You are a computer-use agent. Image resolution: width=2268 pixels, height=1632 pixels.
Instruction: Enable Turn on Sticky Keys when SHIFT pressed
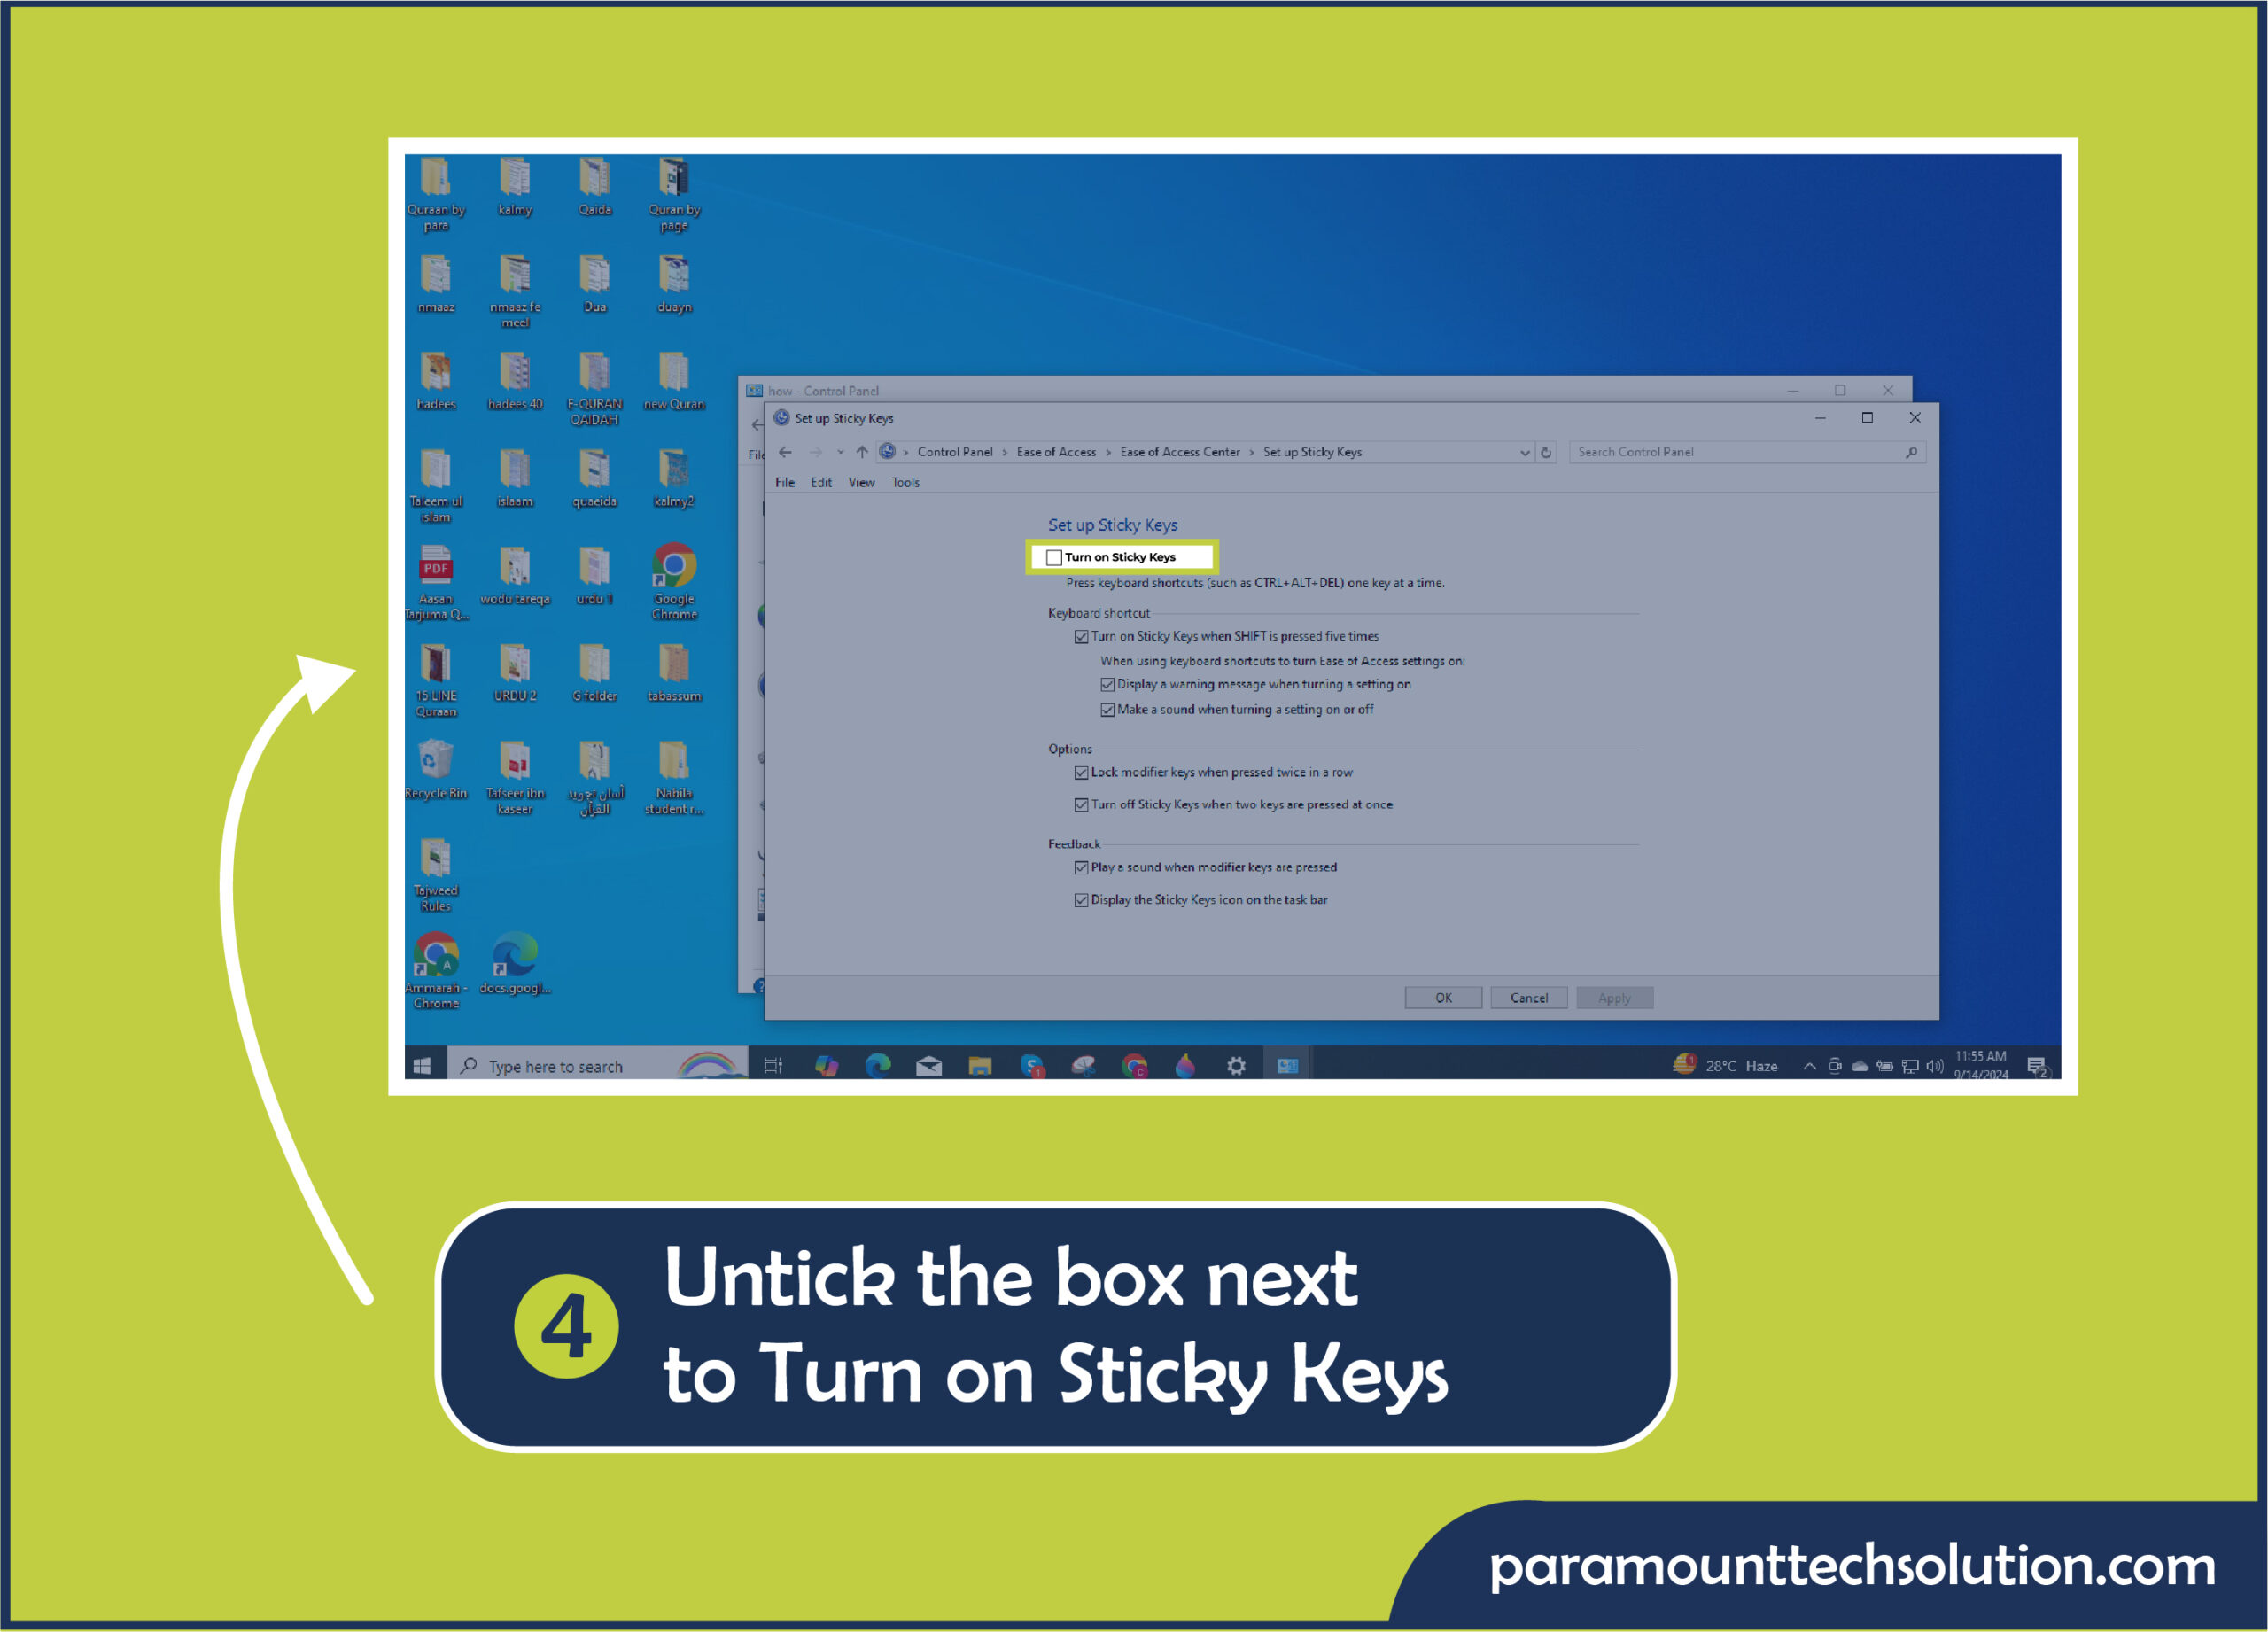pyautogui.click(x=1077, y=635)
